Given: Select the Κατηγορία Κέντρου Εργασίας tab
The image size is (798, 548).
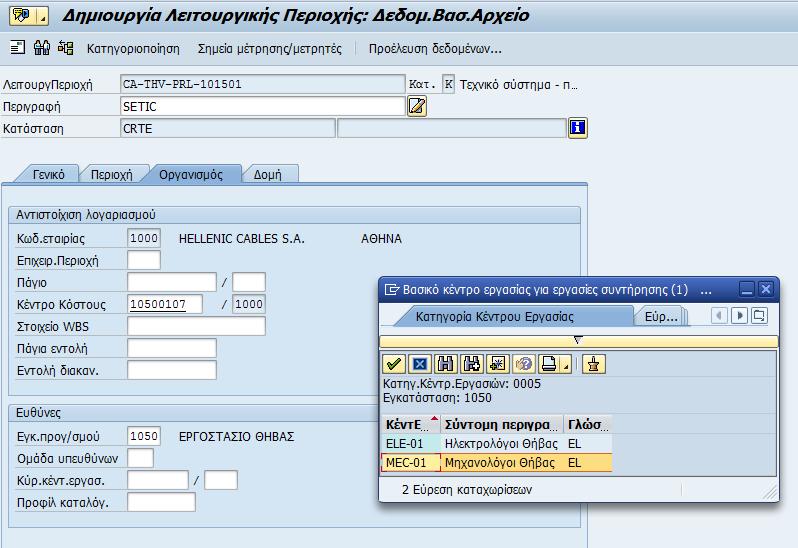Looking at the screenshot, I should (x=512, y=316).
